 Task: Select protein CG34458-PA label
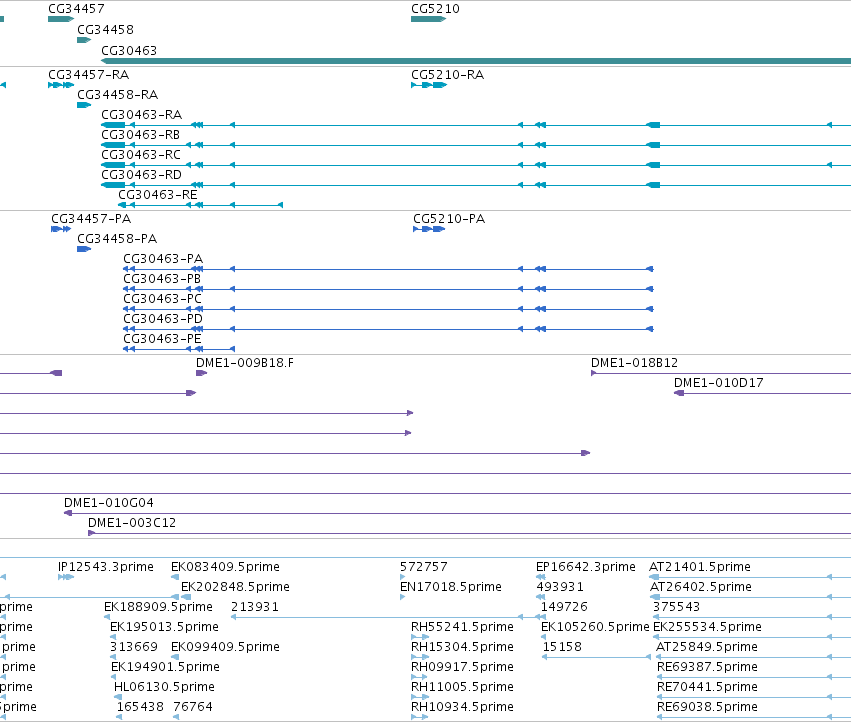tap(117, 239)
